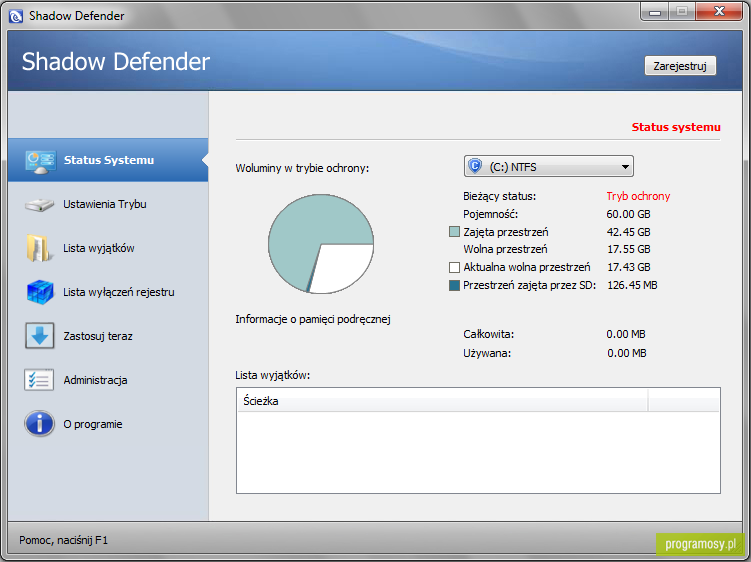Select Lista wyłączeń rejestru
The image size is (751, 562).
click(108, 292)
